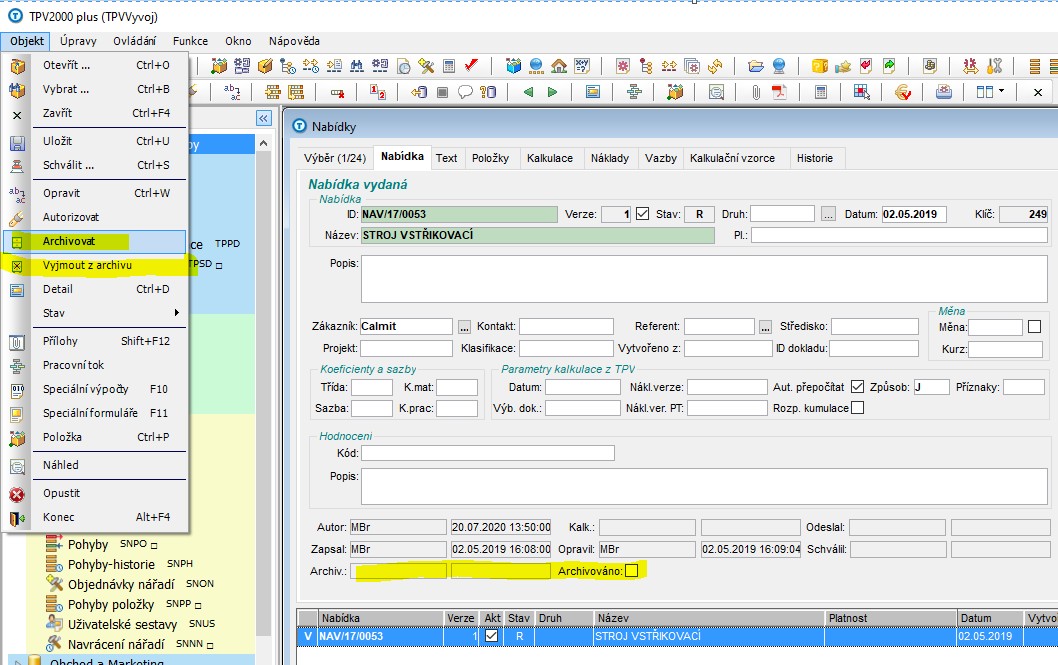Click the ab-ac rename icon in the toolbar
Viewport: 1058px width, 665px height.
point(231,92)
